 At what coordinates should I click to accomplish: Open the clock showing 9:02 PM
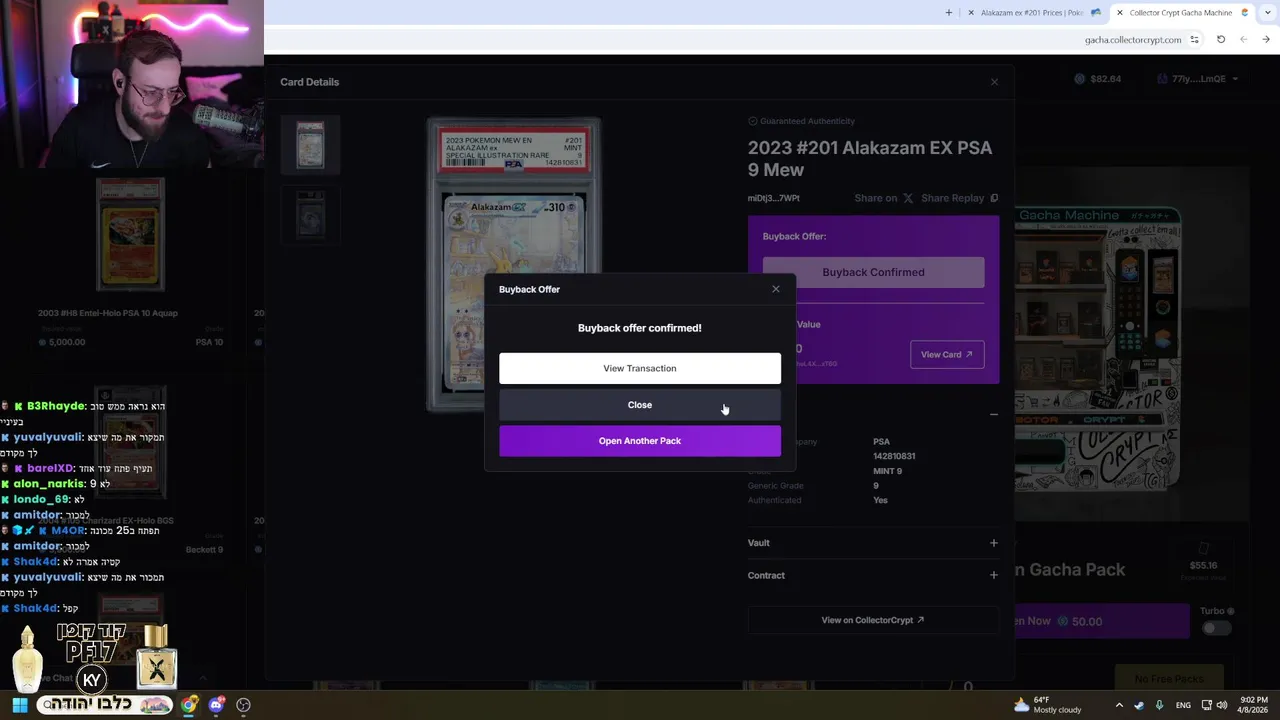coord(1252,705)
